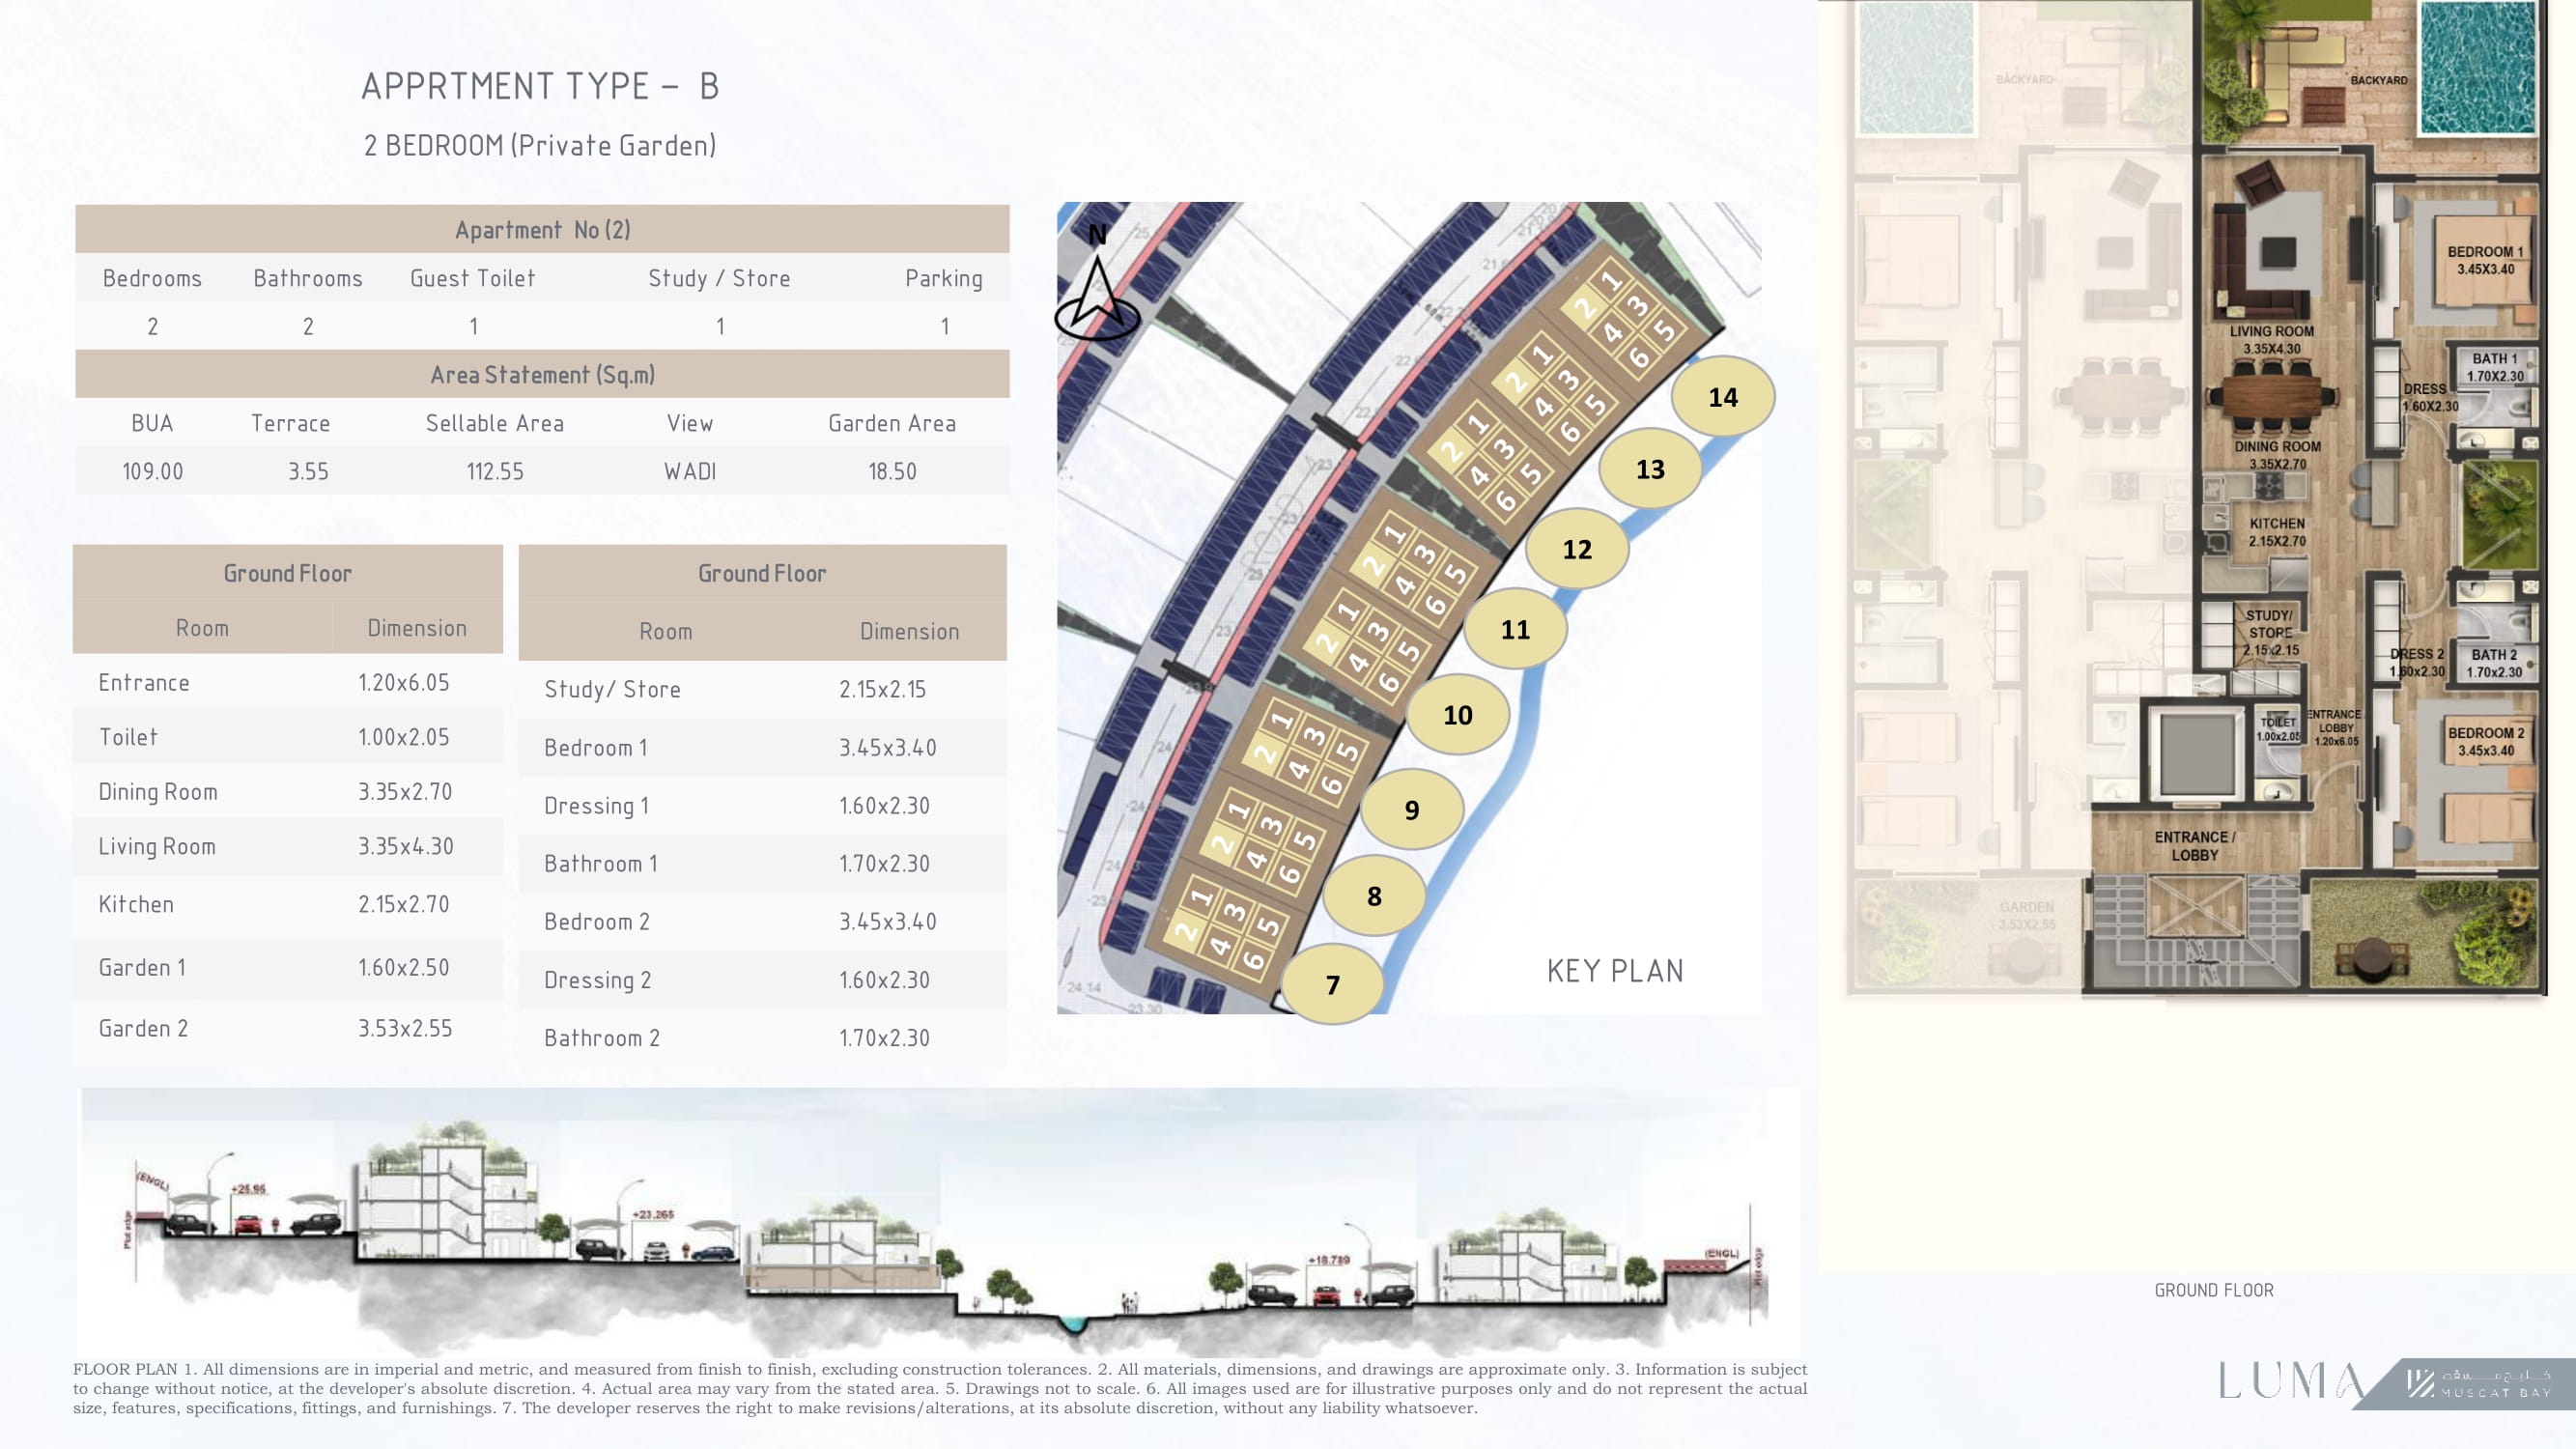Screen dimensions: 2576x1449
Task: Click building marker number 14
Action: click(1723, 397)
